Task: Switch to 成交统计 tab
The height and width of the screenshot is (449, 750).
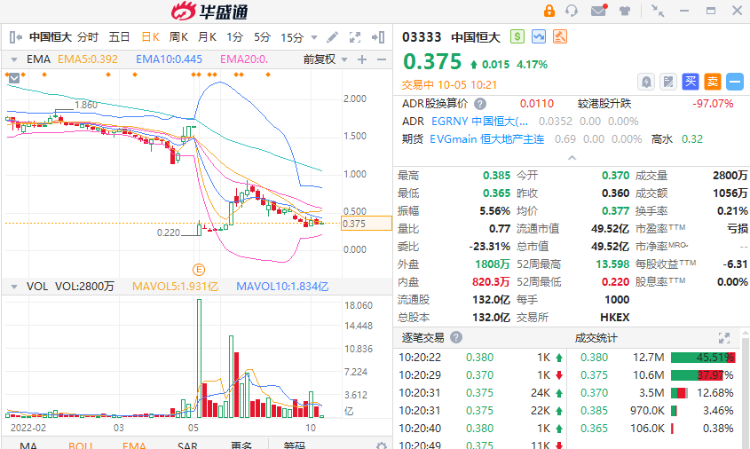Action: click(x=596, y=338)
